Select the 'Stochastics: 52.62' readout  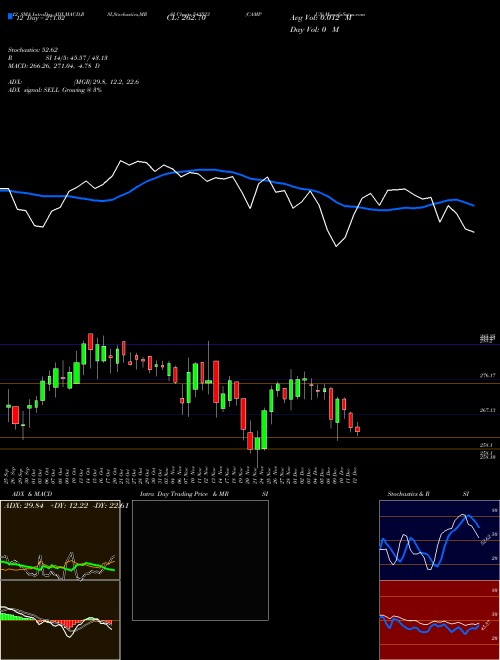pos(33,50)
